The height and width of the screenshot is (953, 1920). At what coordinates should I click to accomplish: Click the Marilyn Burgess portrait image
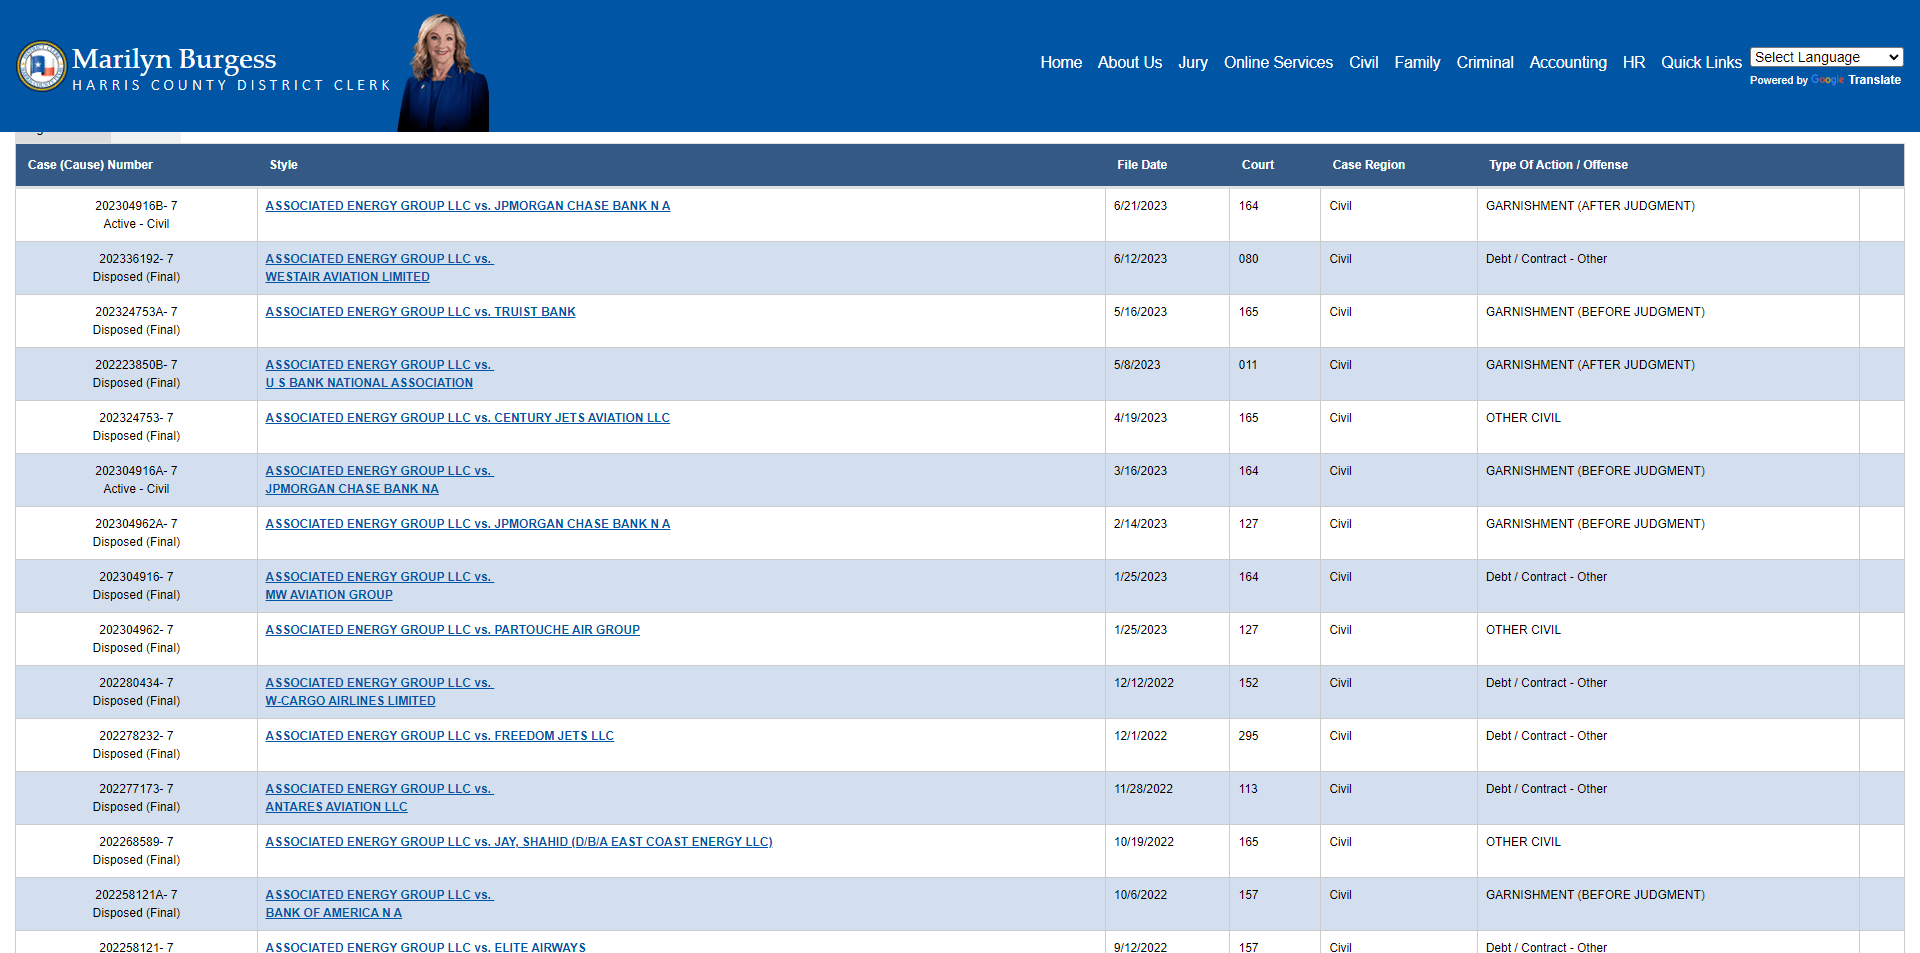[x=443, y=73]
